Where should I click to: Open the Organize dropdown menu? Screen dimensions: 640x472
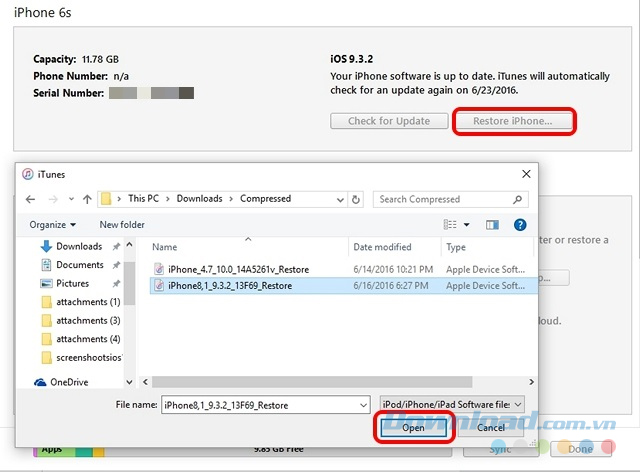point(53,225)
